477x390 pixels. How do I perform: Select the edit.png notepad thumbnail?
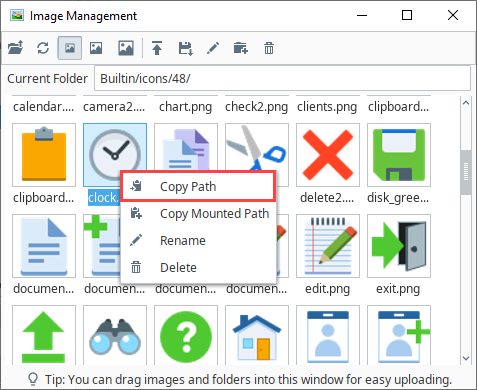328,246
